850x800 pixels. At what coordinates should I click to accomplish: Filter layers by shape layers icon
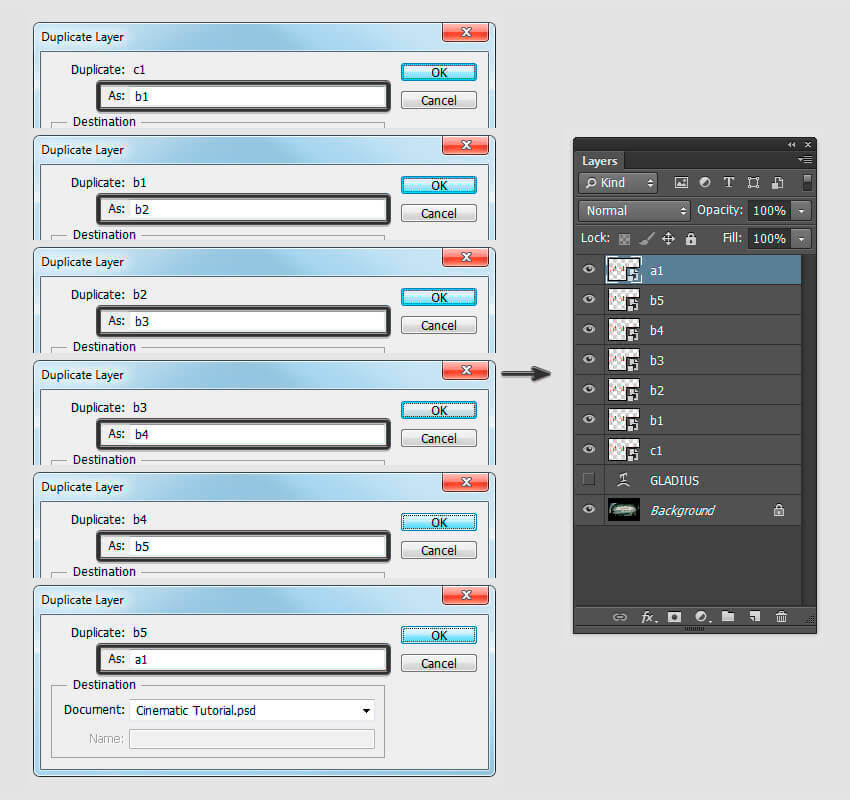(x=753, y=183)
